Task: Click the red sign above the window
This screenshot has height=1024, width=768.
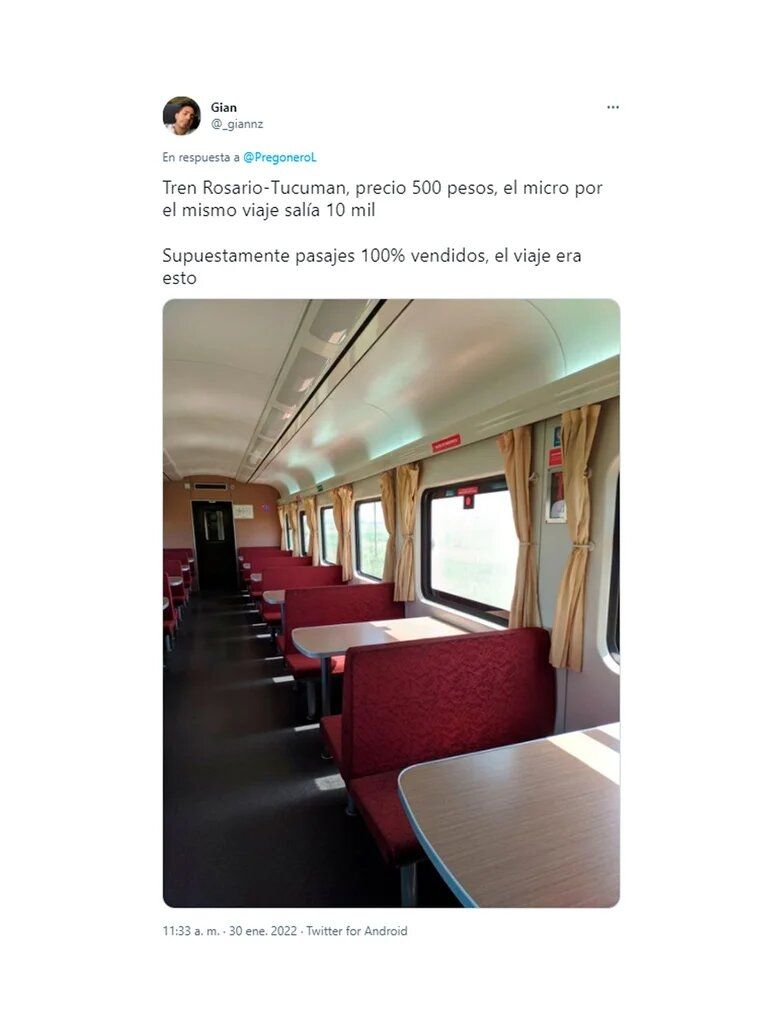Action: 446,443
